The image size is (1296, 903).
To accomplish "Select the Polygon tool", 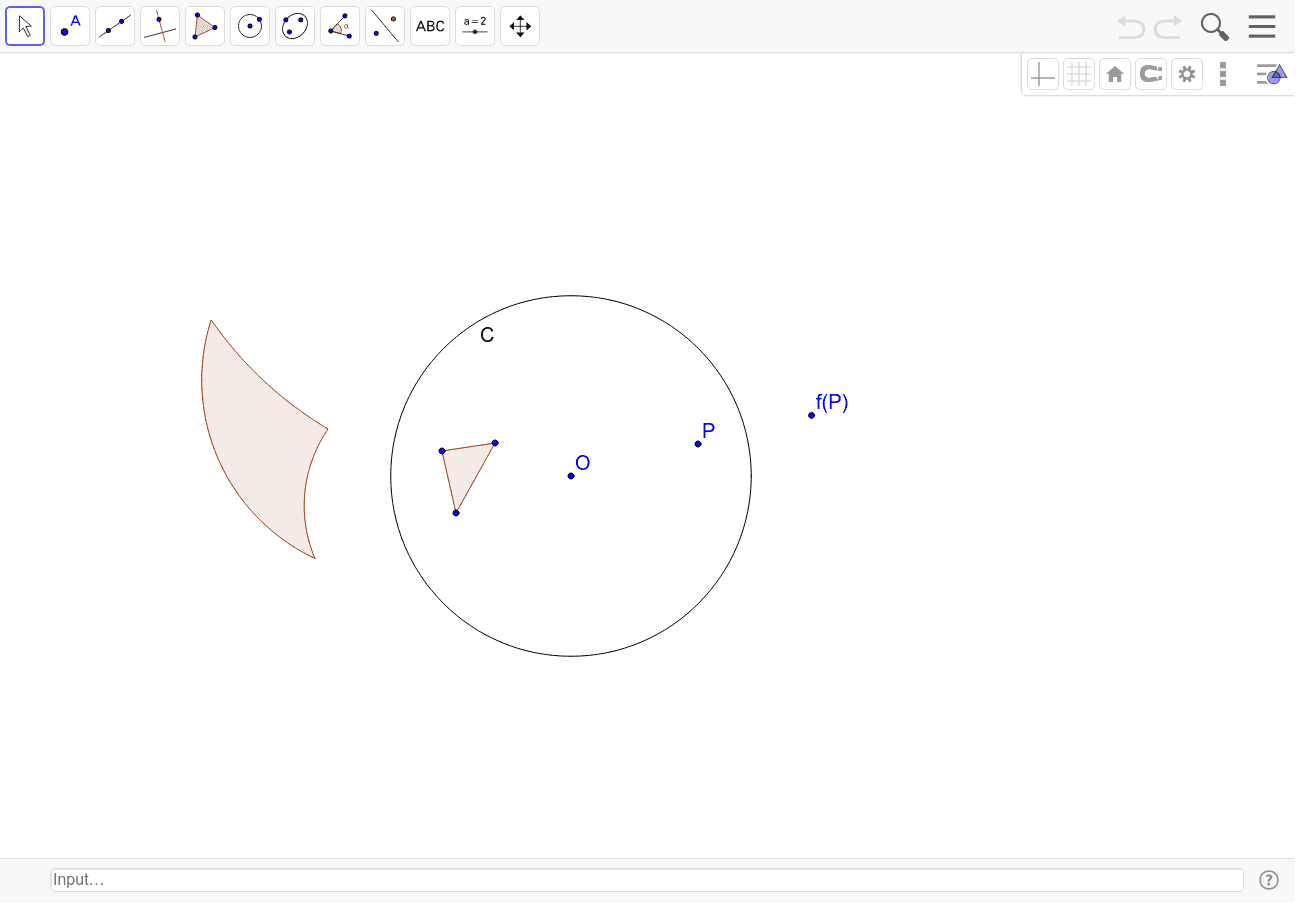I will (204, 26).
